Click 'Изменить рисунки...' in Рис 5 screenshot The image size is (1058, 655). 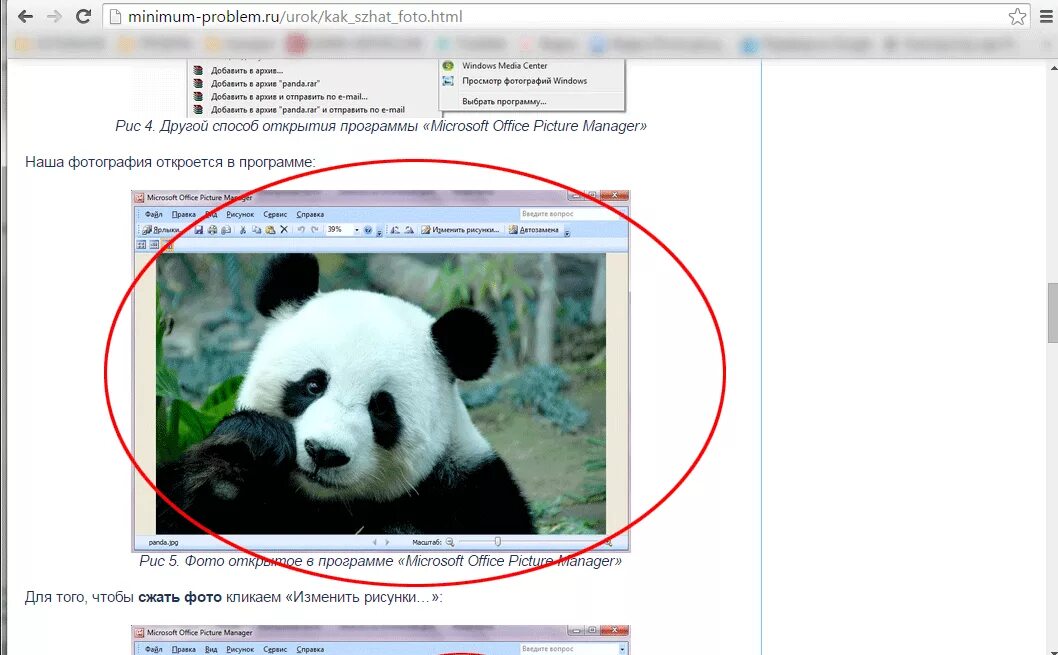click(461, 230)
